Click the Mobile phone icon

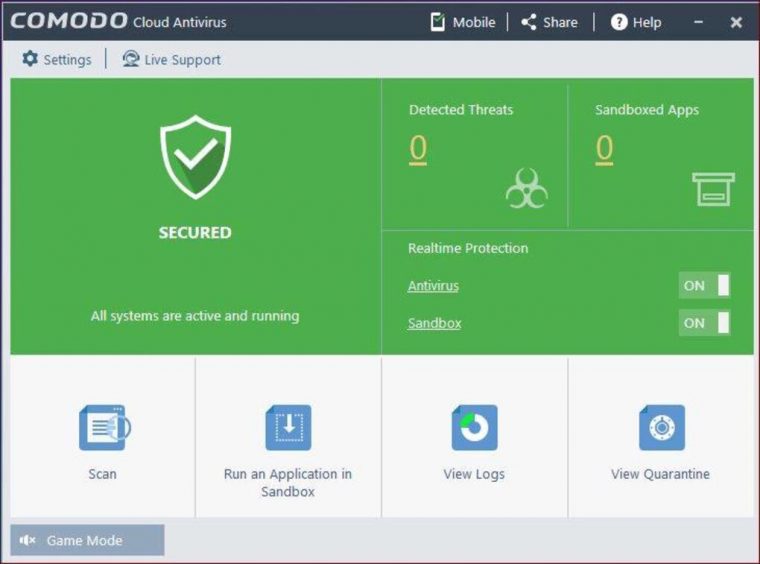pos(438,22)
